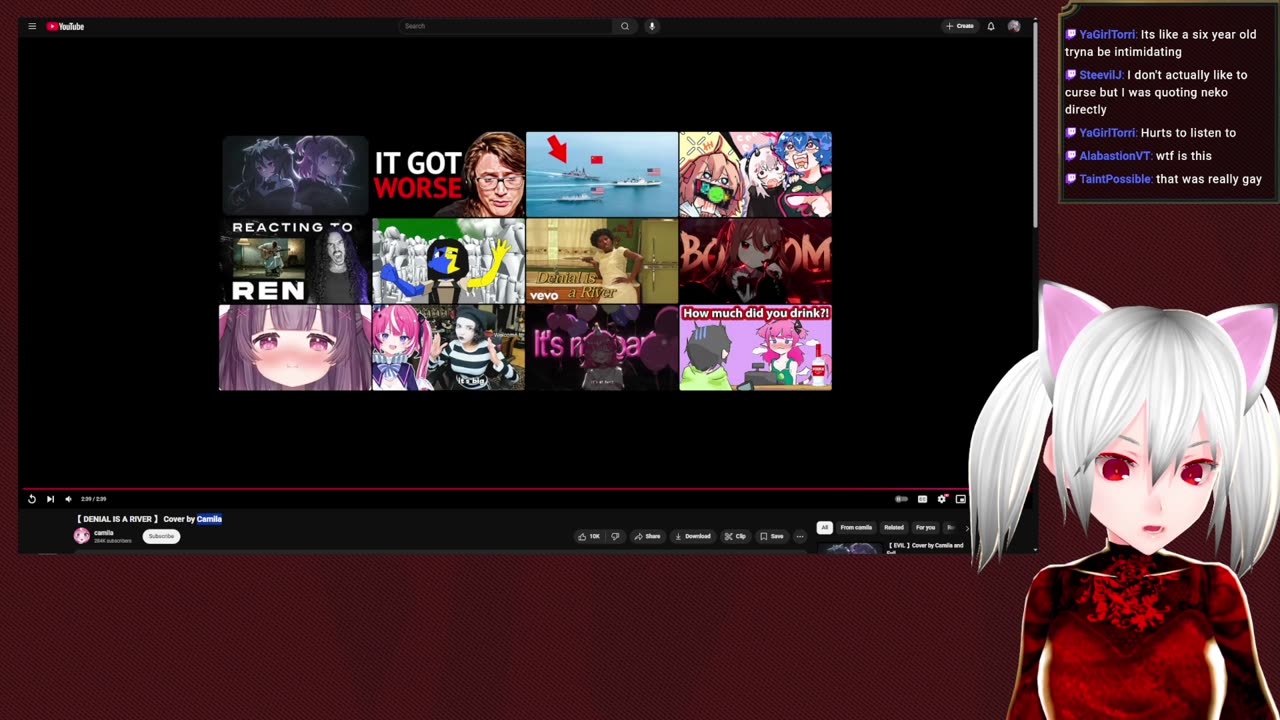Open blushing purple-haired girl thumbnail
This screenshot has width=1280, height=720.
tap(294, 348)
